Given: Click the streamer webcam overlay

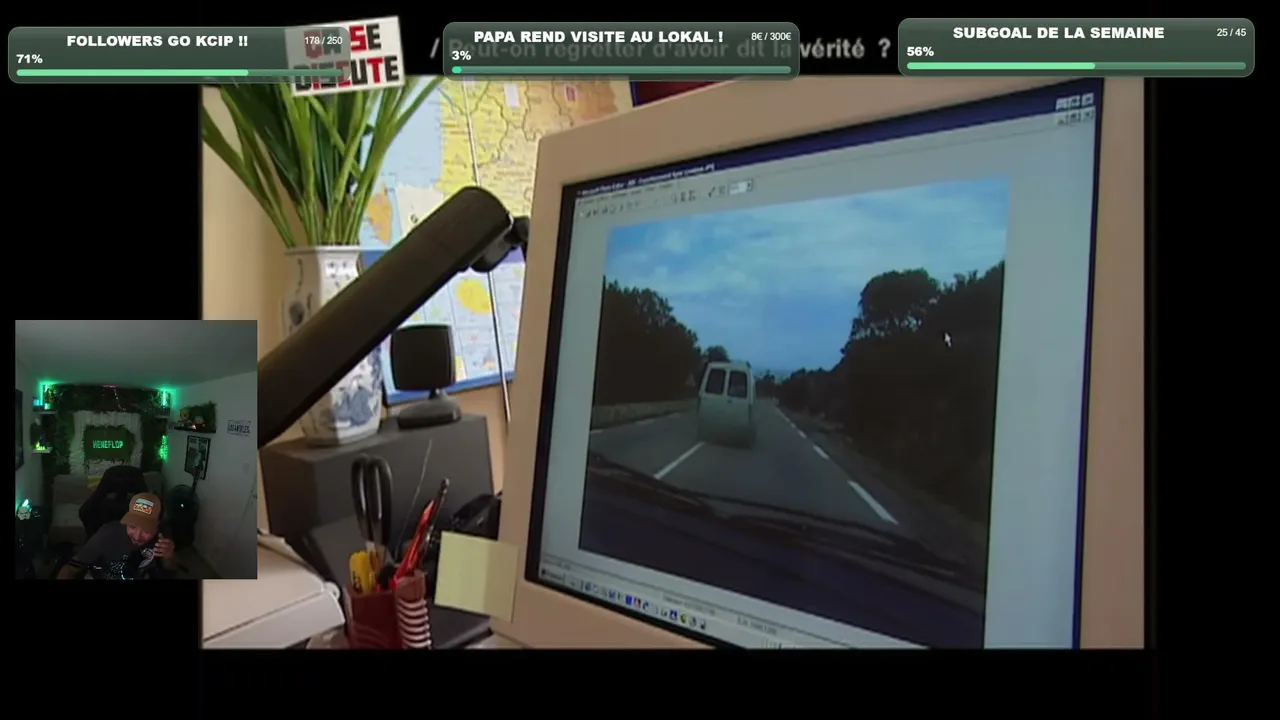Looking at the screenshot, I should [136, 449].
